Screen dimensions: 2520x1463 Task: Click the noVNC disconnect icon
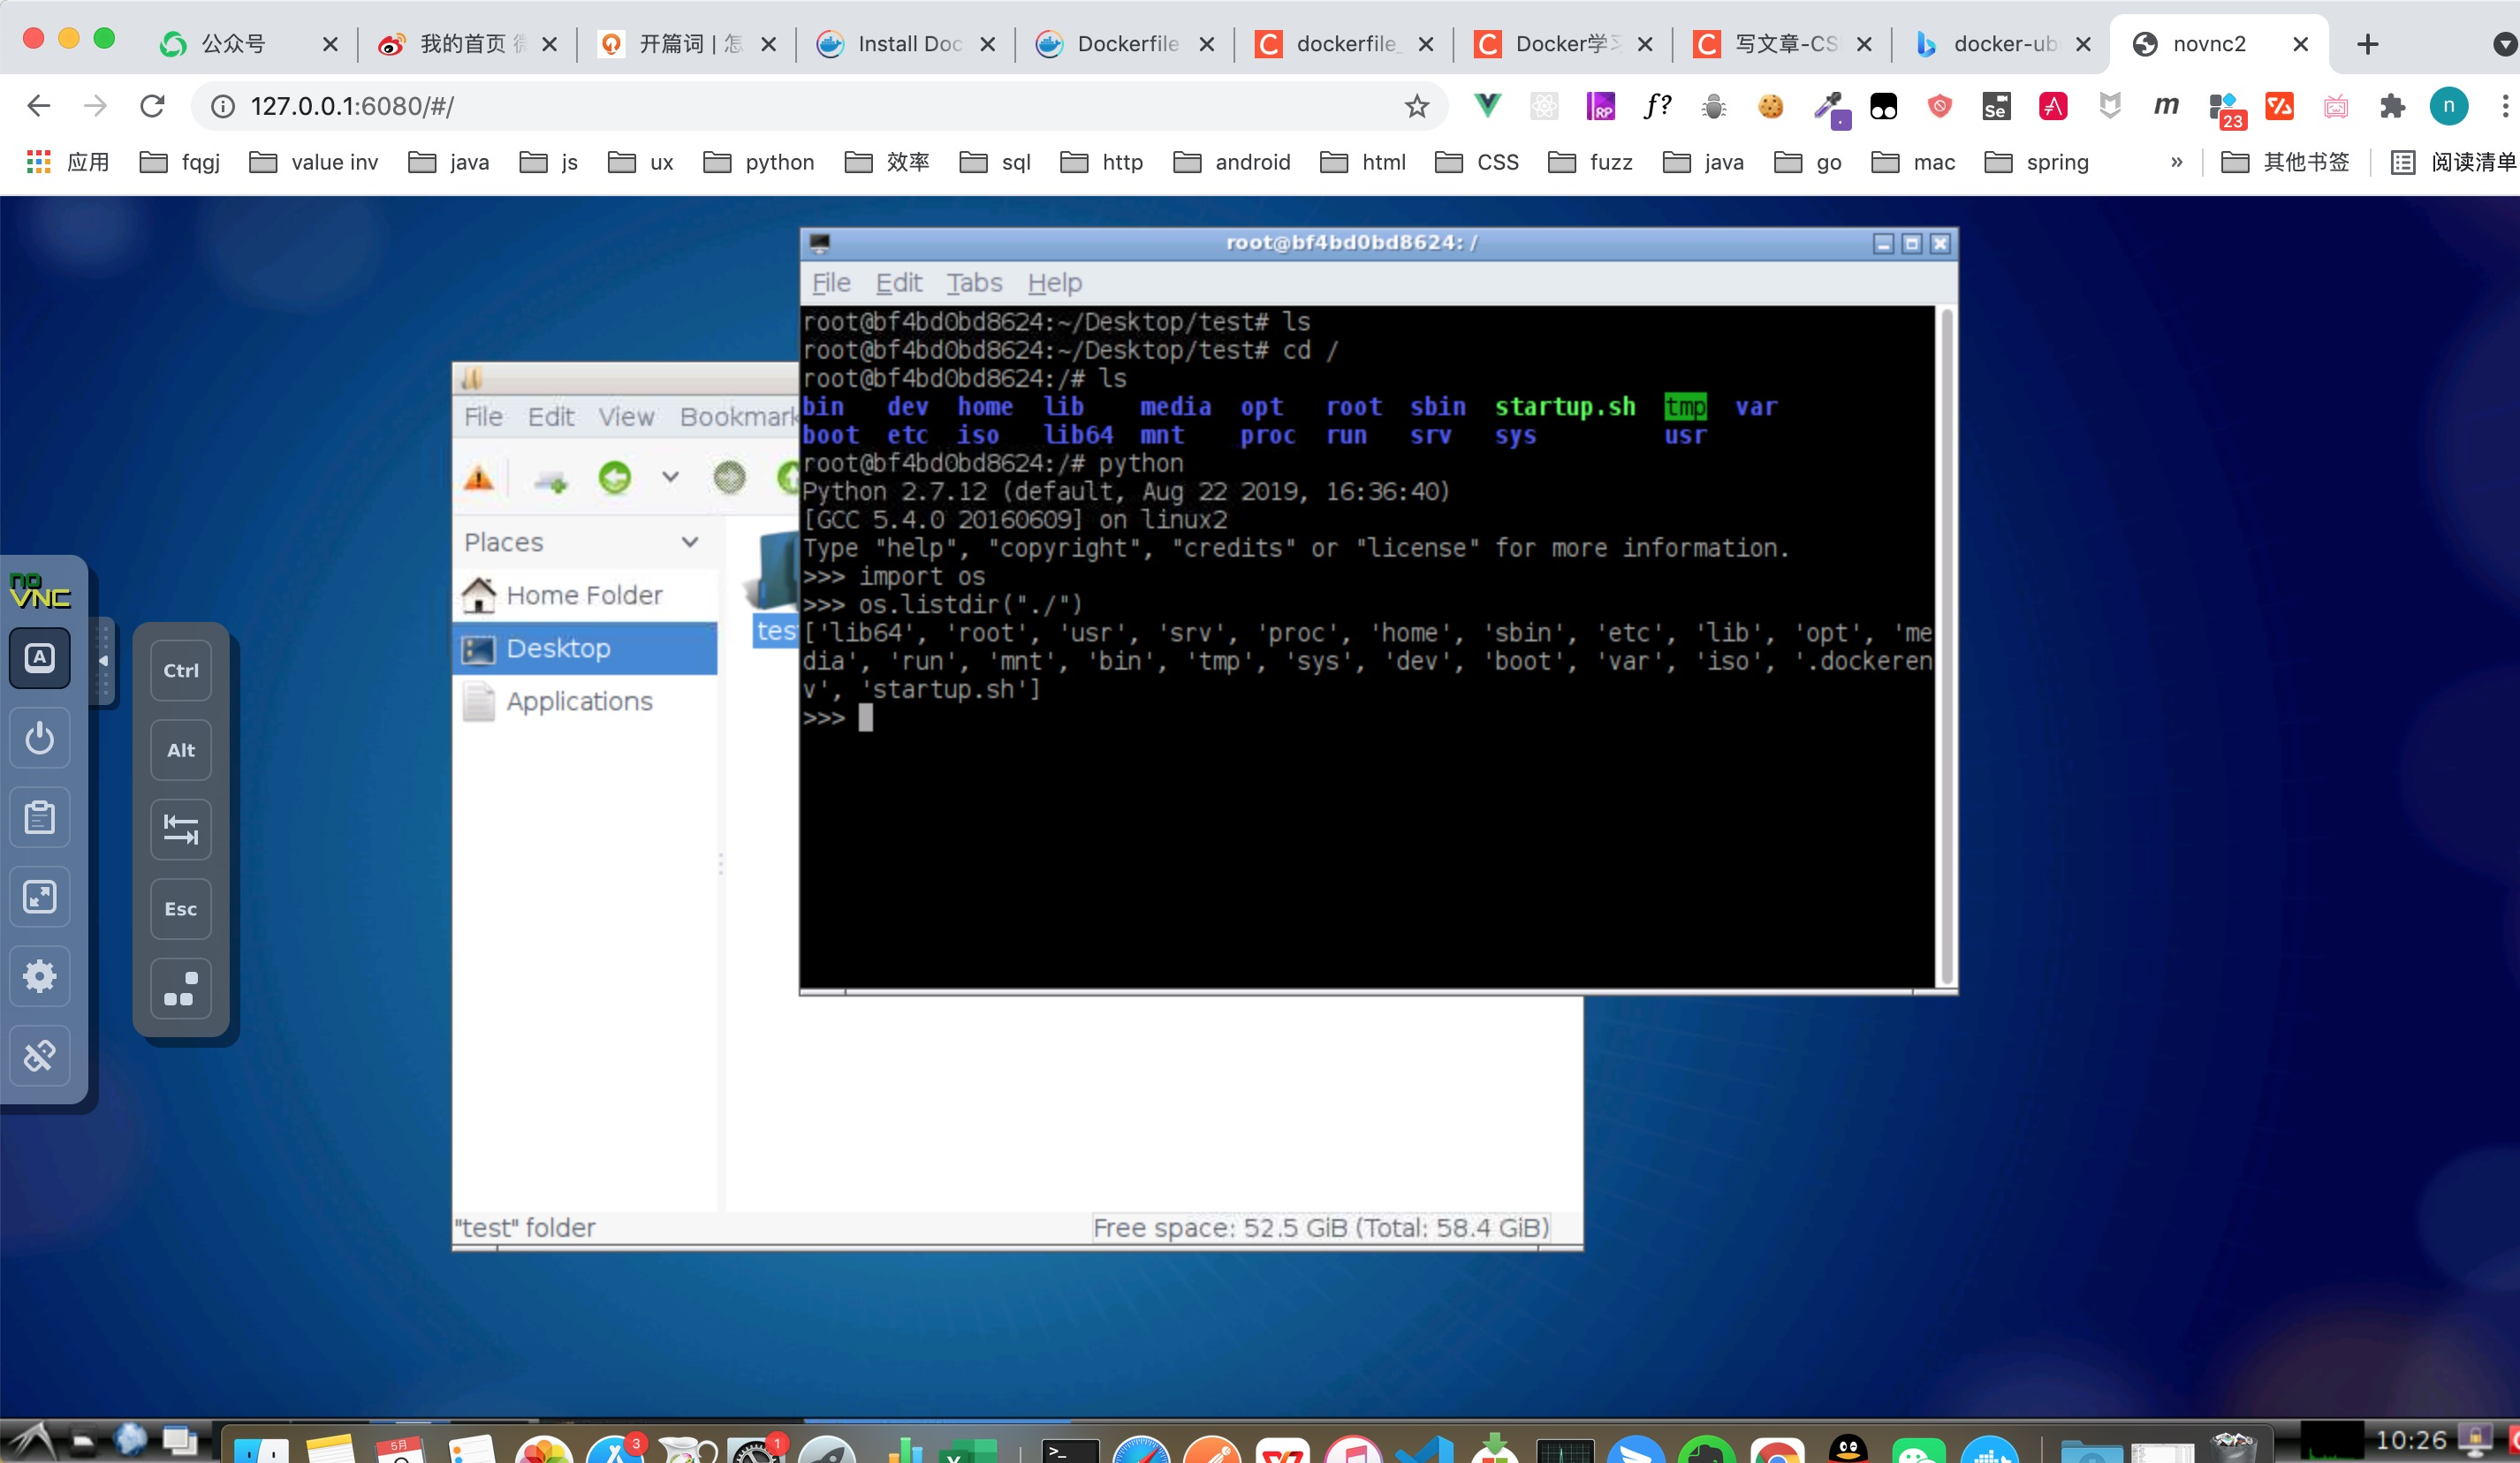pyautogui.click(x=40, y=1055)
